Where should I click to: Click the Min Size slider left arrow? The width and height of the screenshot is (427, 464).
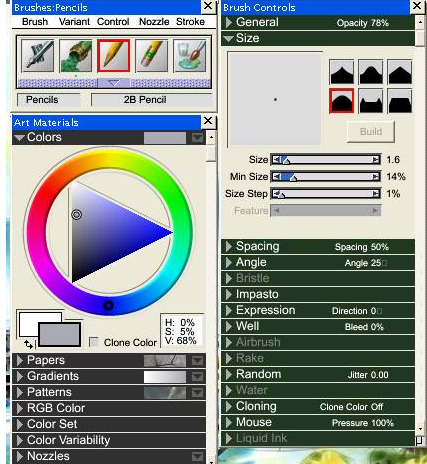276,176
